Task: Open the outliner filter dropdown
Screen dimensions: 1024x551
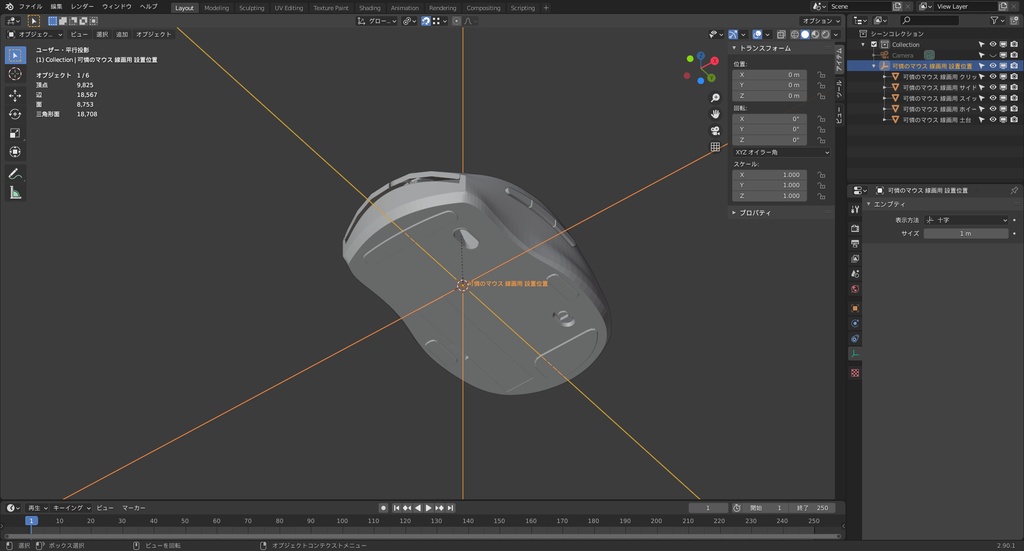Action: 997,21
